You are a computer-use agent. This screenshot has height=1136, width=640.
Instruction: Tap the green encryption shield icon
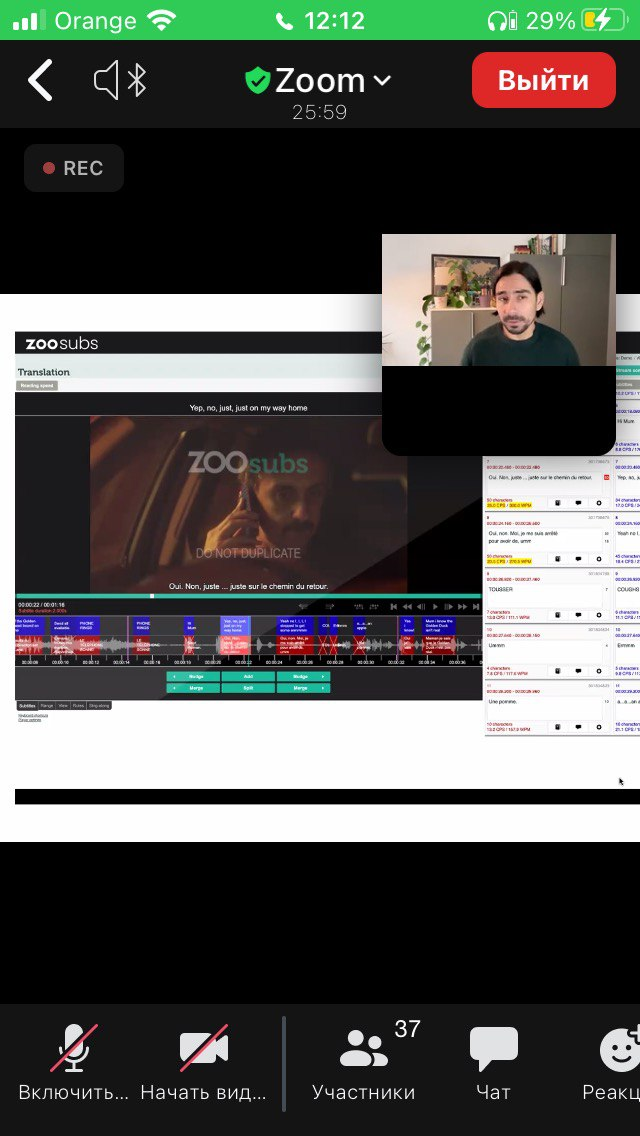coord(258,81)
